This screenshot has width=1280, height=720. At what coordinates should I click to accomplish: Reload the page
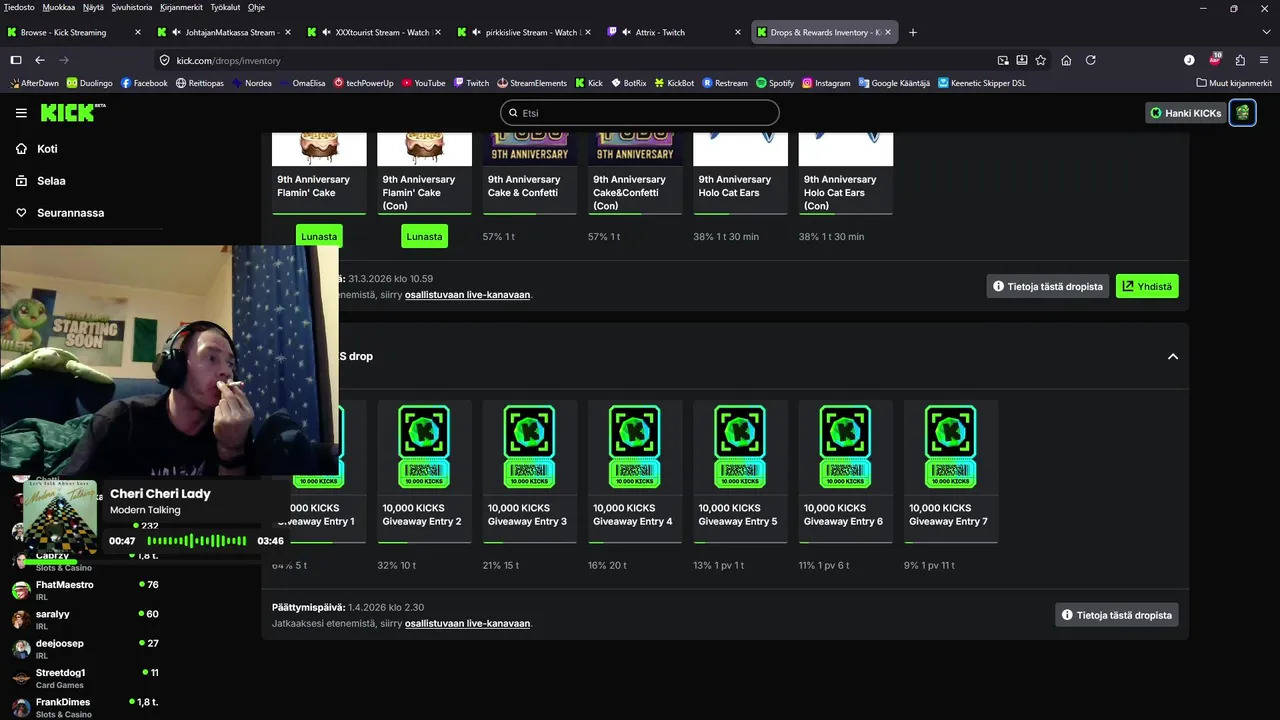[1090, 60]
